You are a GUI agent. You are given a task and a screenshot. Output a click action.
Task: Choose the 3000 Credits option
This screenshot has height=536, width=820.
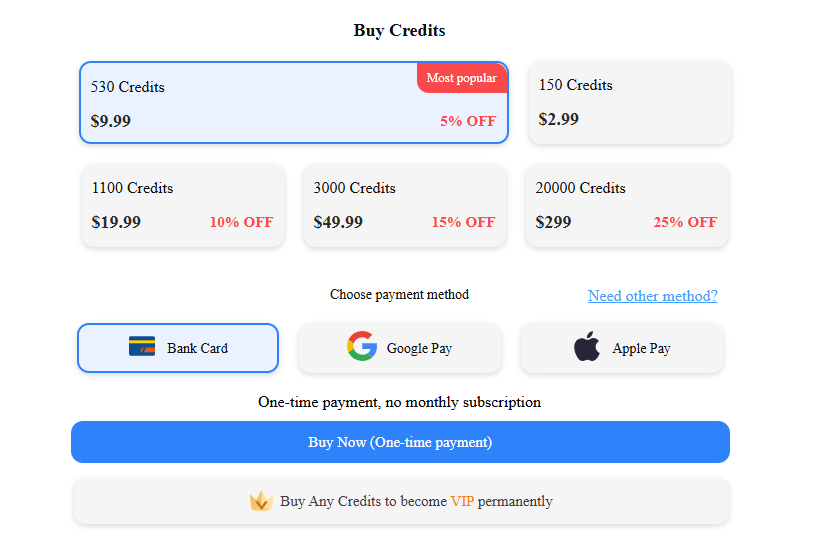(405, 206)
